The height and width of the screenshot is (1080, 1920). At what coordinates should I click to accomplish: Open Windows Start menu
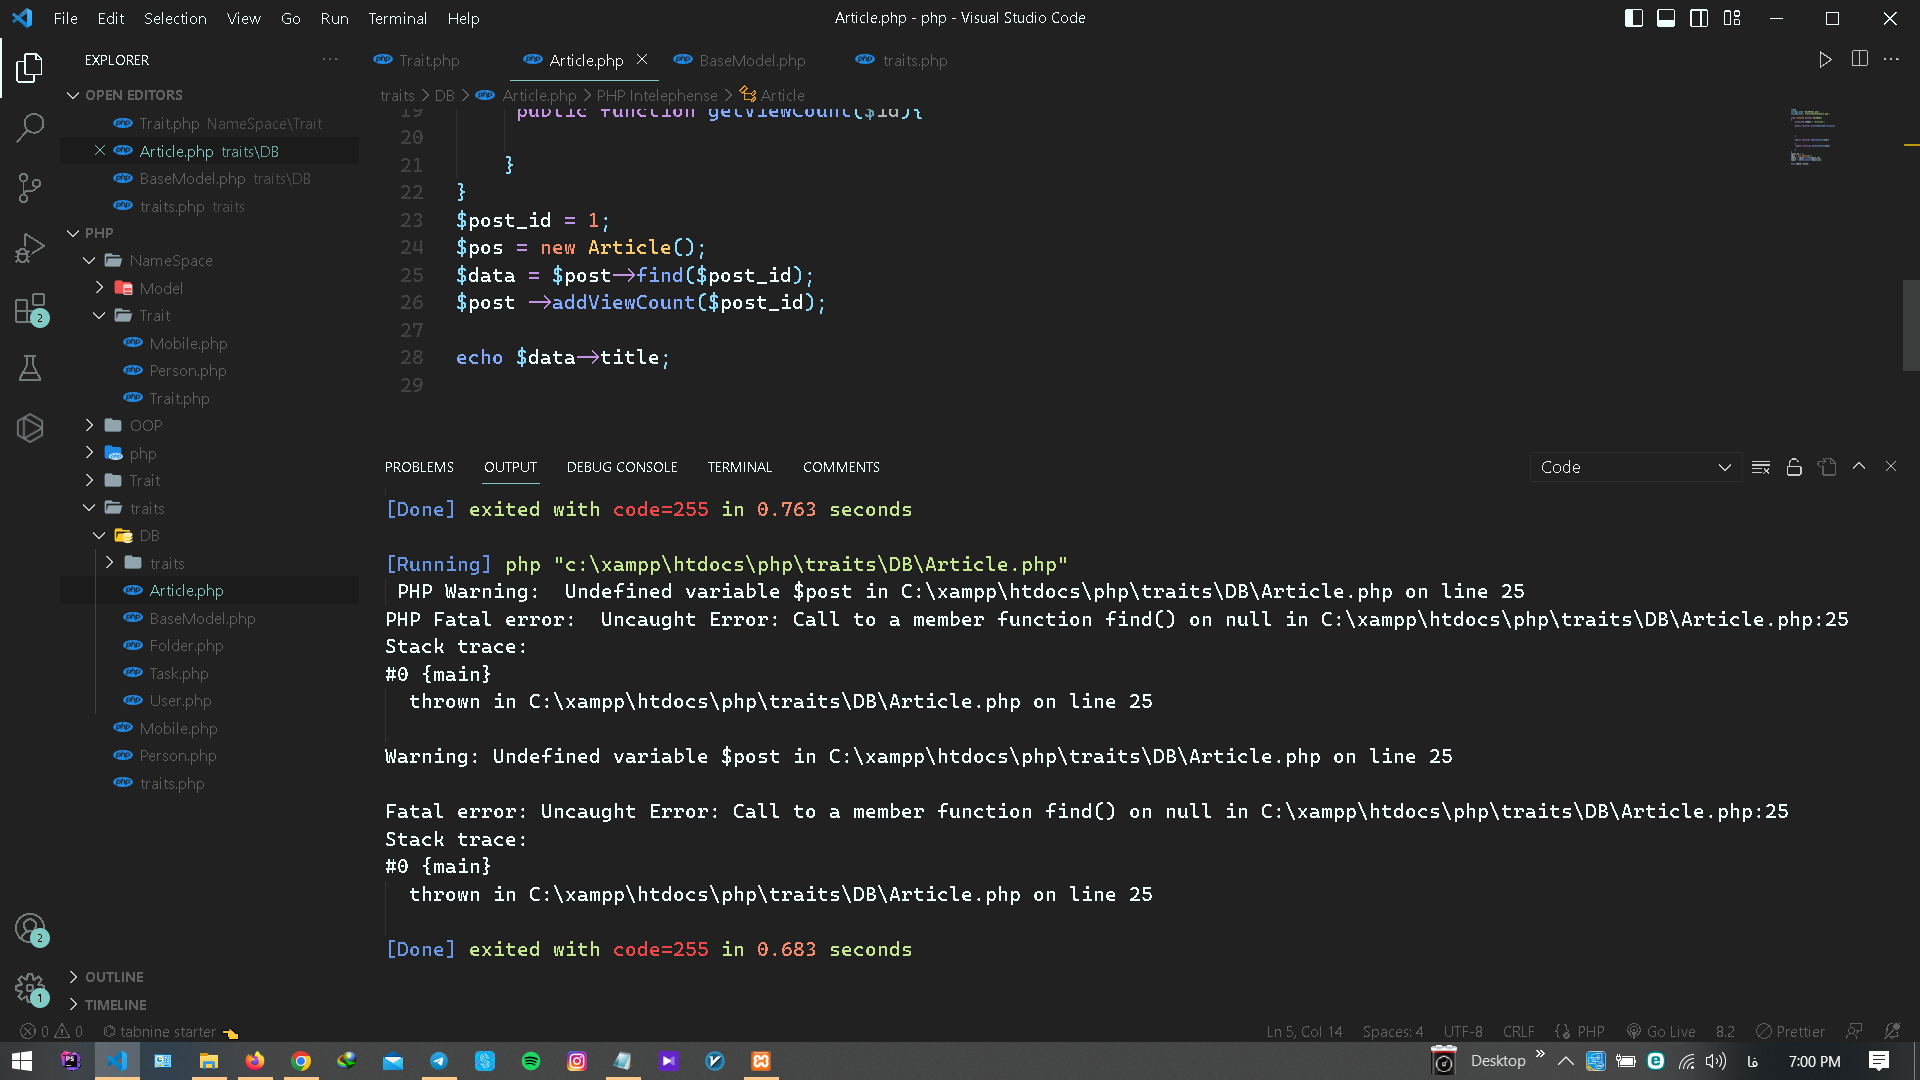(x=22, y=1061)
